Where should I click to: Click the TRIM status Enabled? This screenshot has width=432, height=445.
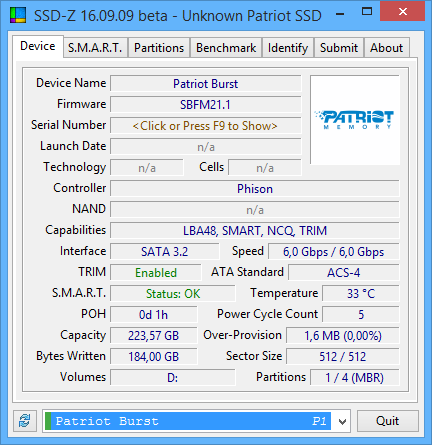(x=156, y=273)
